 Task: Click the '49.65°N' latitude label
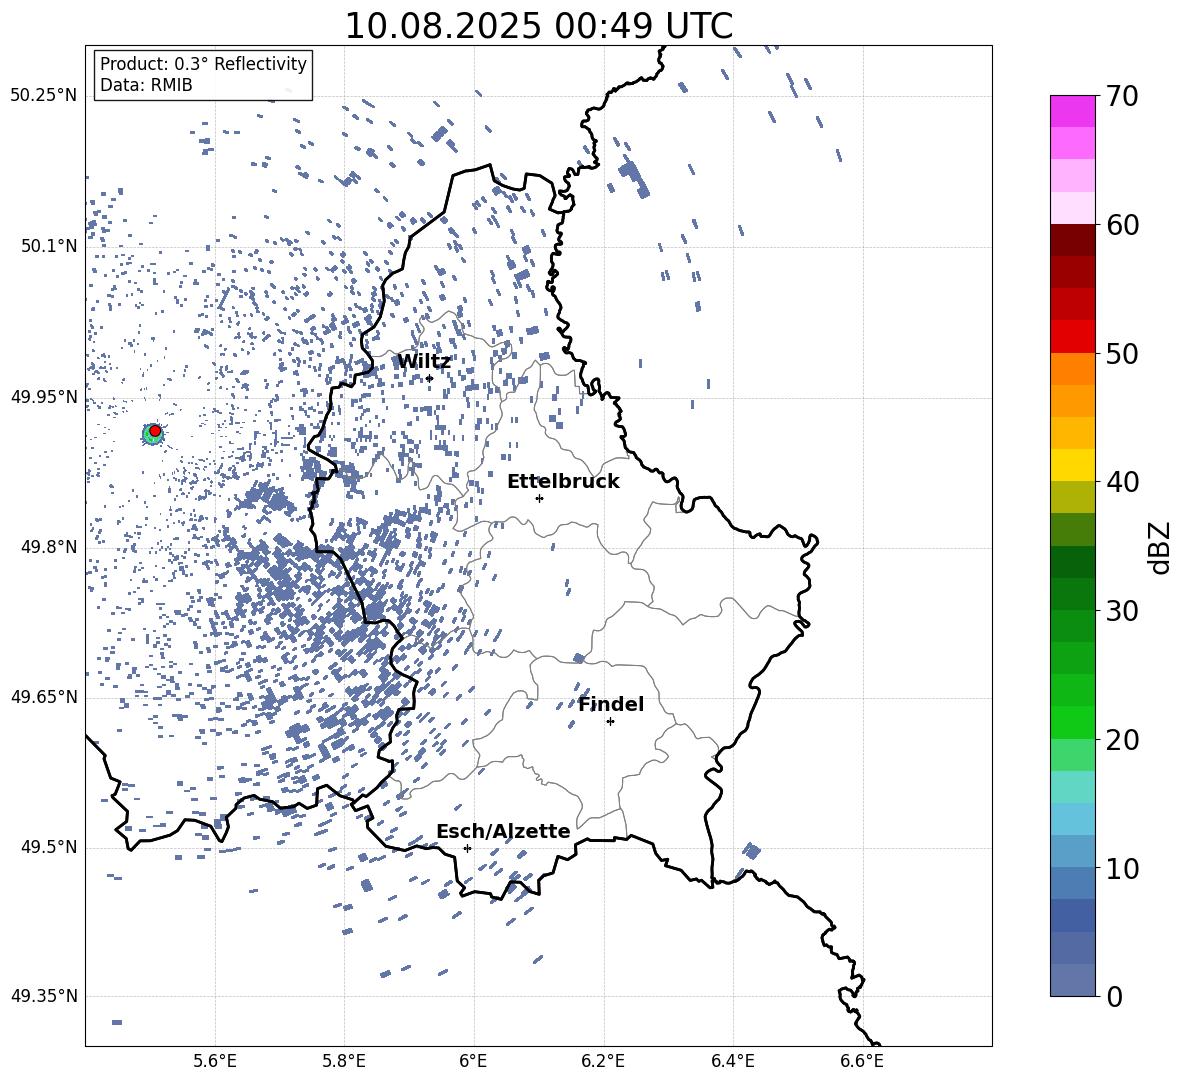pos(44,697)
